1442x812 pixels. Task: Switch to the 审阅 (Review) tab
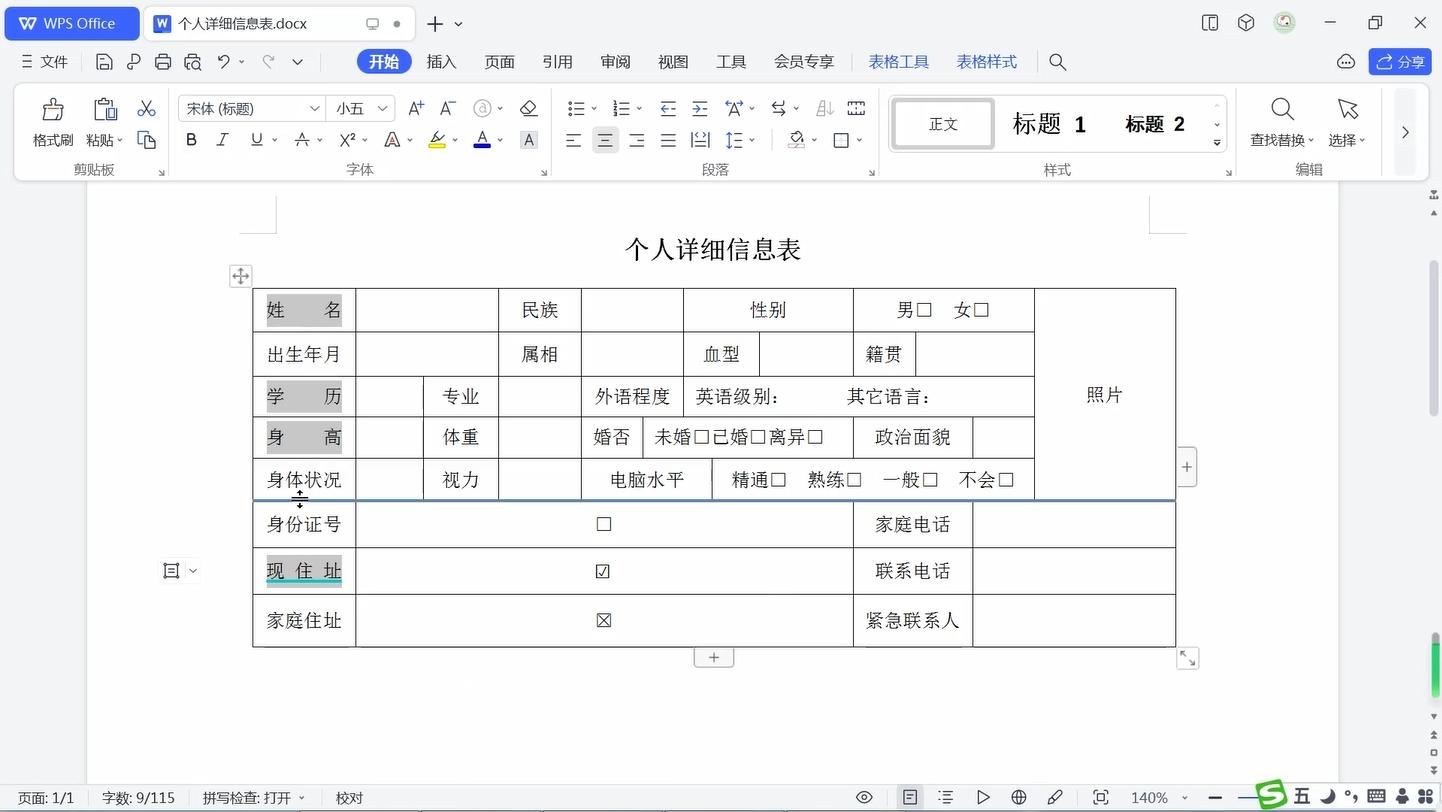point(615,62)
